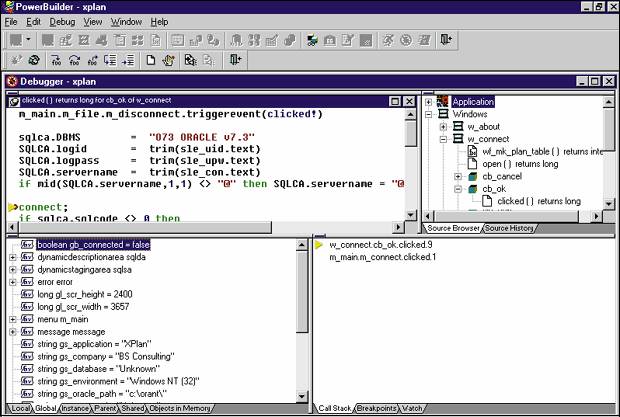This screenshot has height=417, width=620.
Task: Click the cb_cancel button object icon
Action: point(473,176)
